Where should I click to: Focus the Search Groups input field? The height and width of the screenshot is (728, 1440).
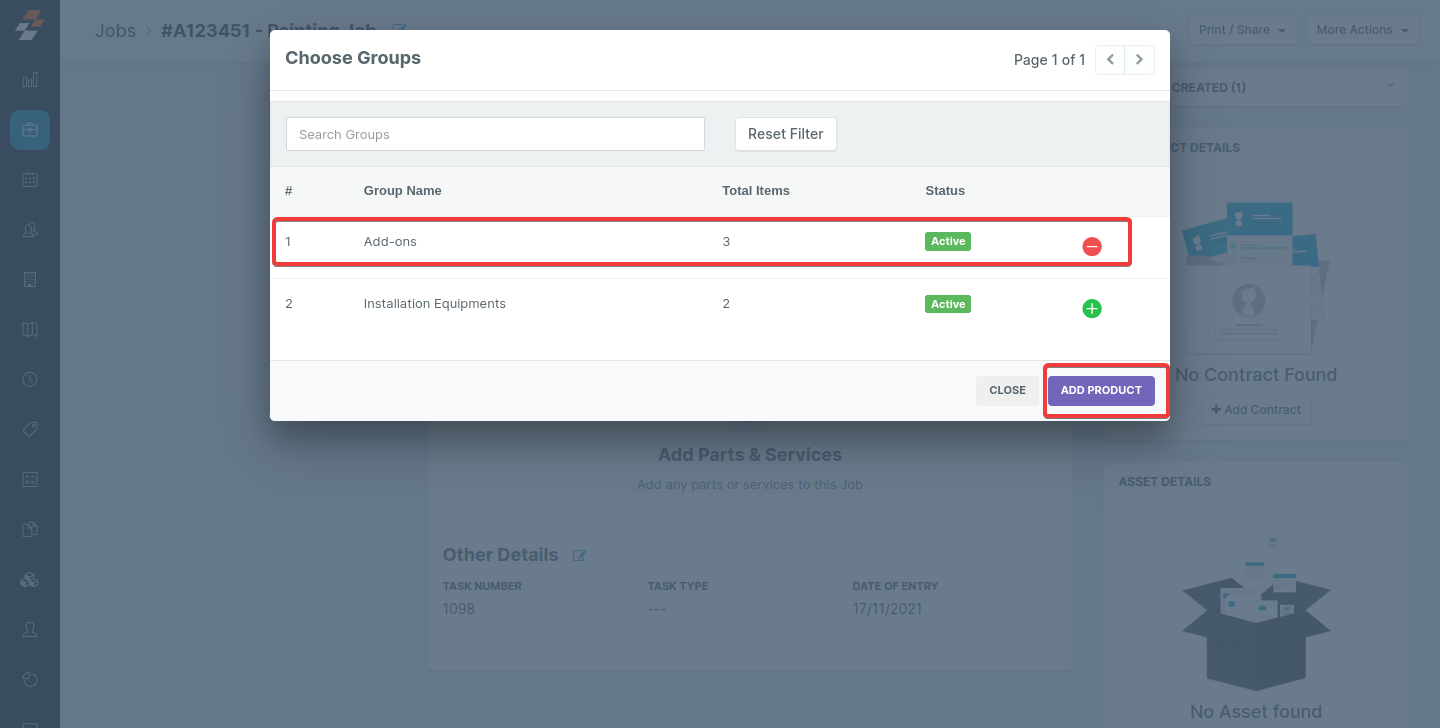tap(495, 134)
